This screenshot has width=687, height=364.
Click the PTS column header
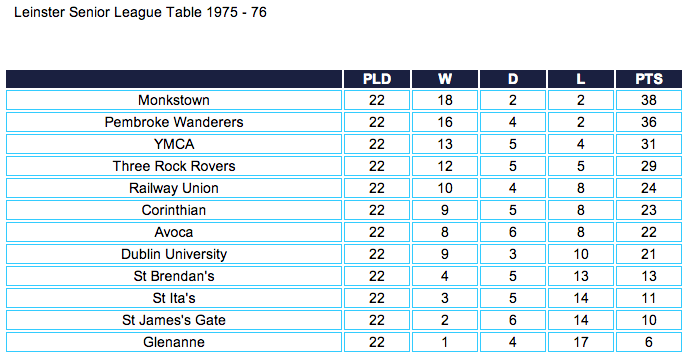point(648,79)
